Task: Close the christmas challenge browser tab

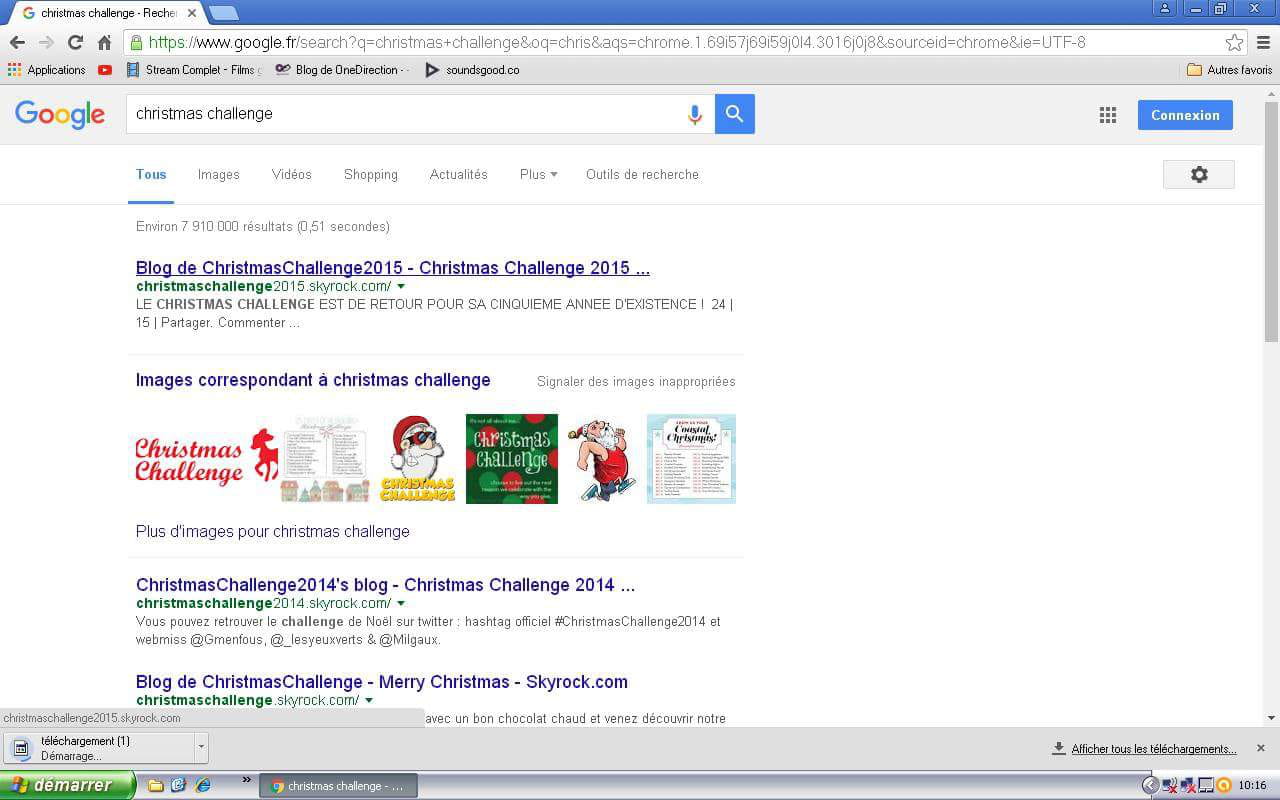Action: (x=192, y=13)
